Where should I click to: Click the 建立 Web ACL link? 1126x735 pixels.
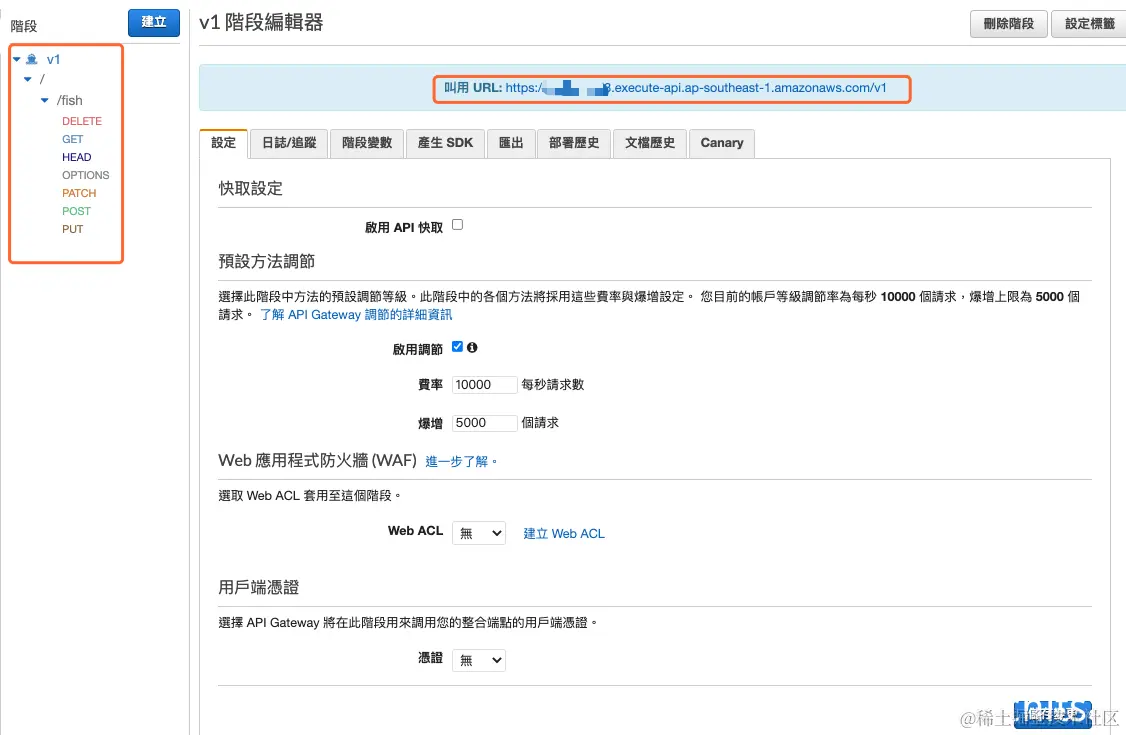click(563, 533)
